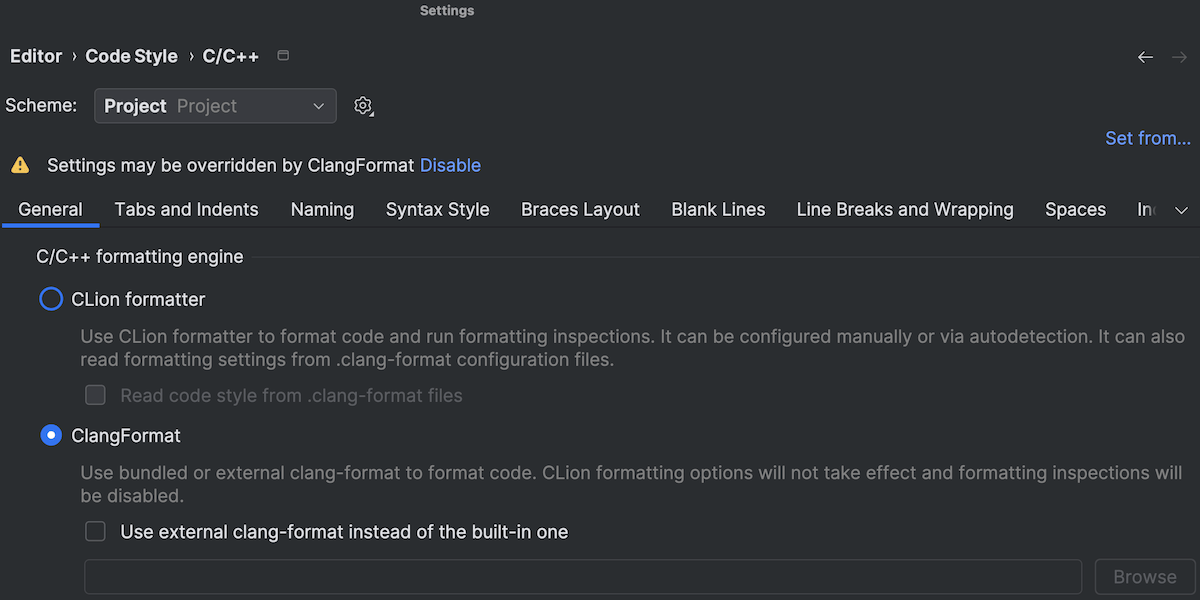Click the Disable ClangFormat link

coord(450,165)
